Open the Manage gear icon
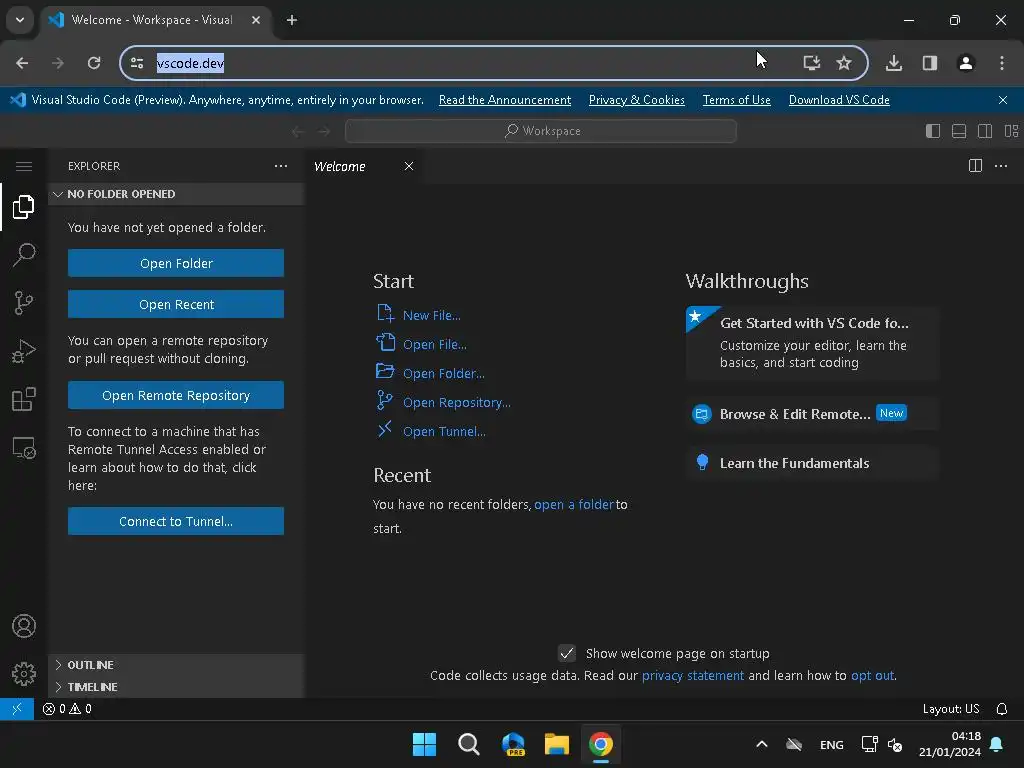The width and height of the screenshot is (1024, 768). 24,674
